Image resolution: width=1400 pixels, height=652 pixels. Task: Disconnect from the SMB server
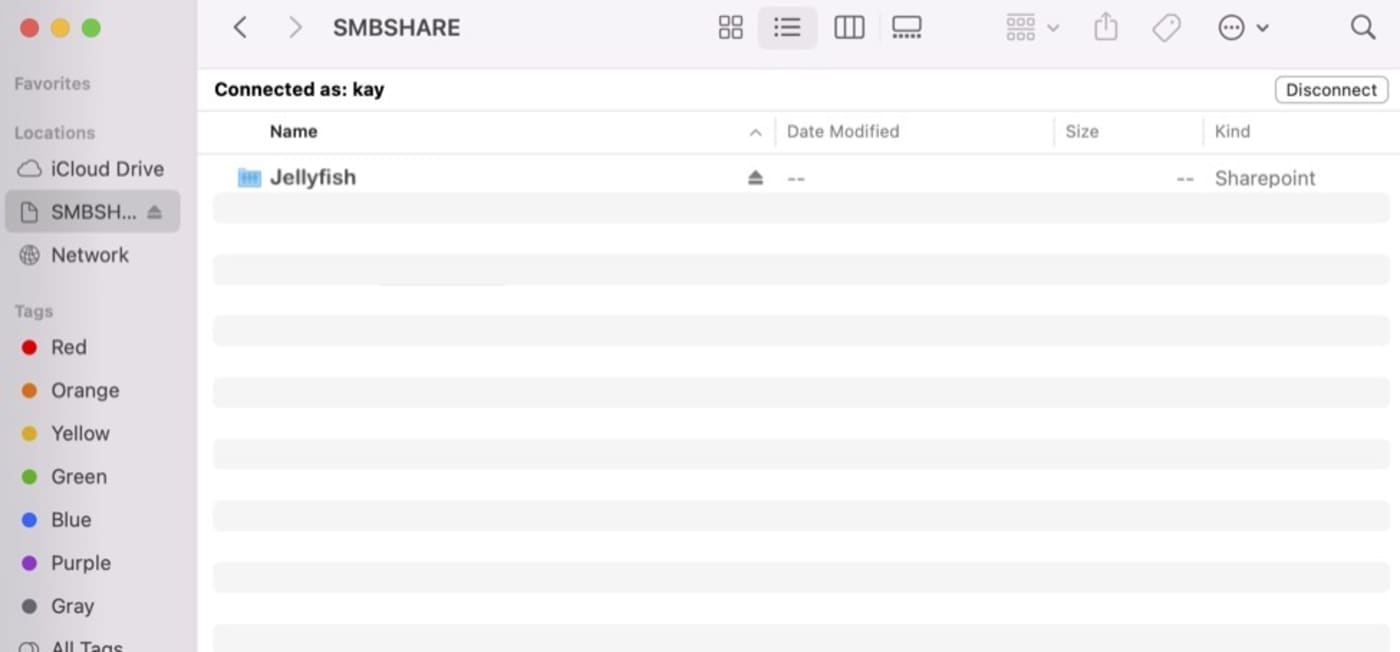pyautogui.click(x=1331, y=90)
